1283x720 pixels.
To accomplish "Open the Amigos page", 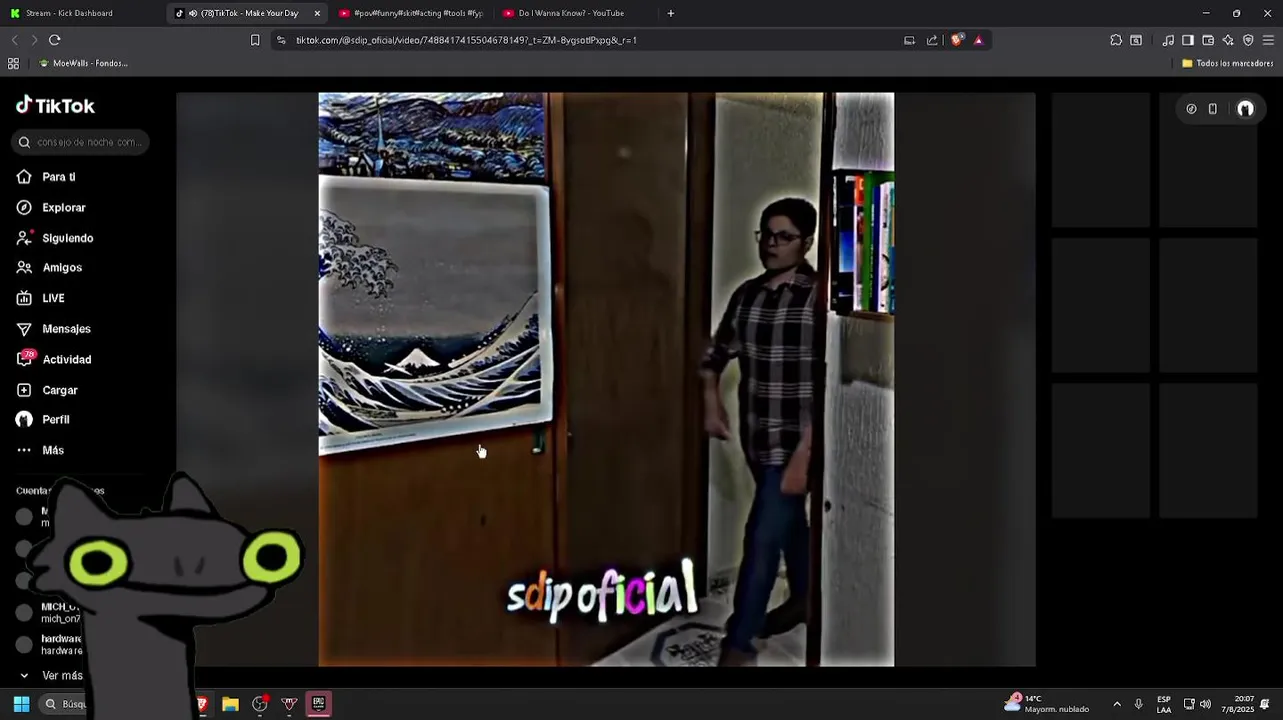I will click(49, 268).
